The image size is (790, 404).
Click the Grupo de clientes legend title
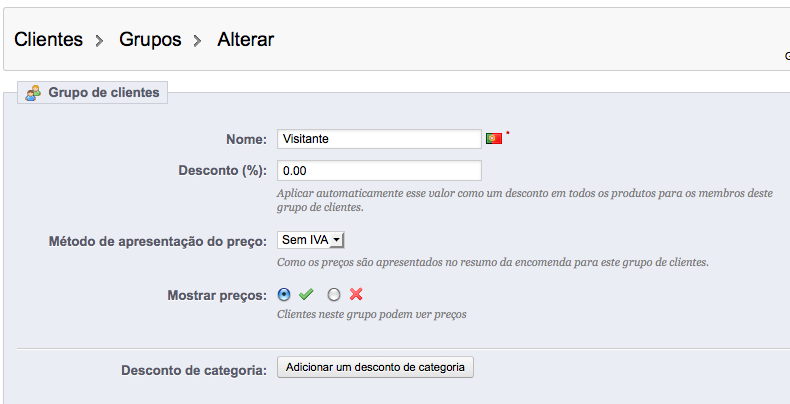[x=104, y=93]
